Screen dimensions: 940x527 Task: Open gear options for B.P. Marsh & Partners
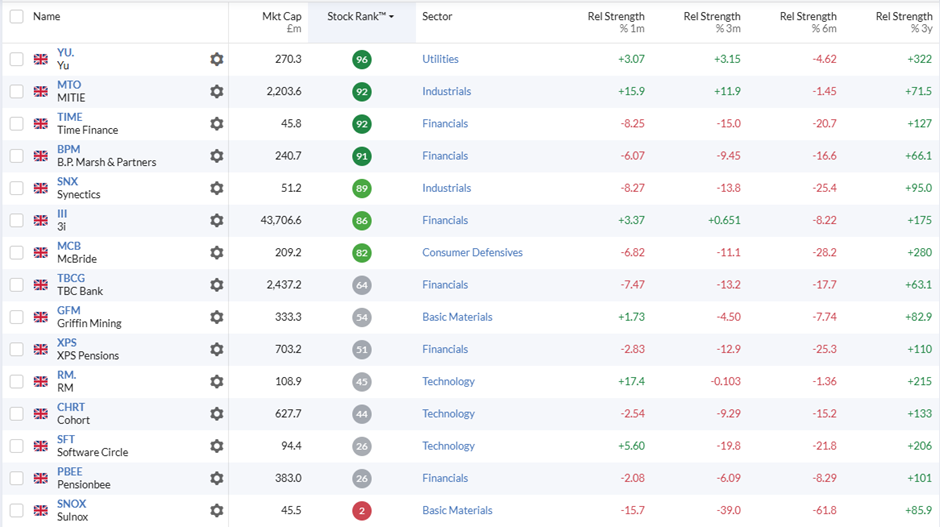(x=216, y=156)
